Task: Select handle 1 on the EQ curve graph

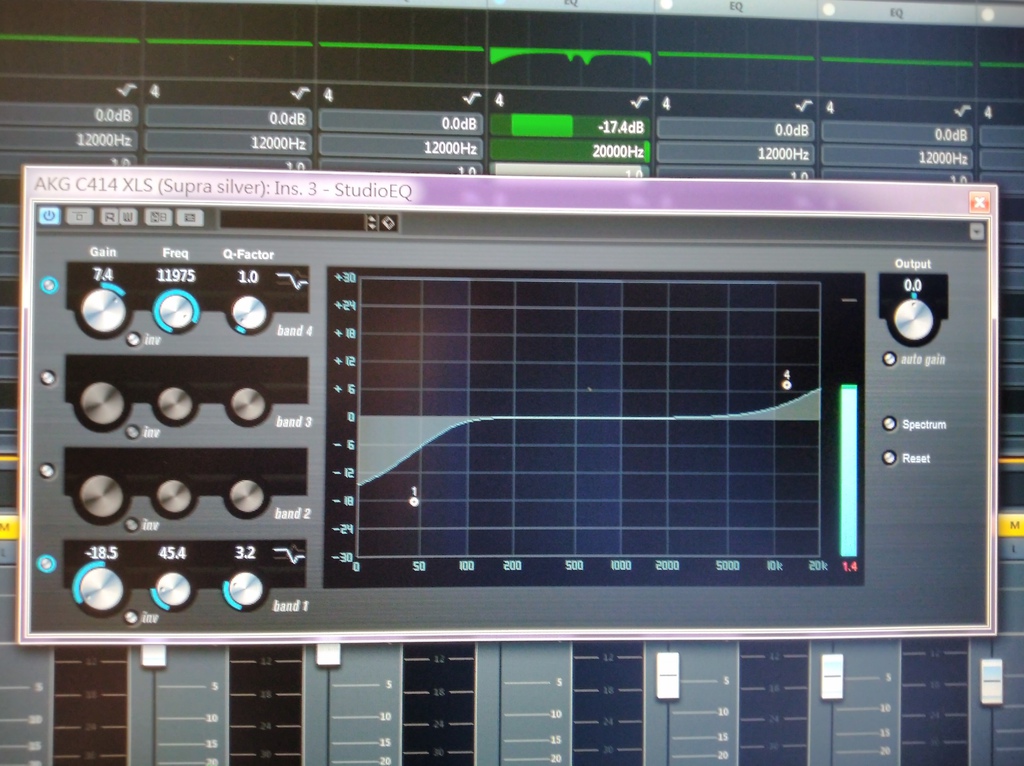Action: 414,502
